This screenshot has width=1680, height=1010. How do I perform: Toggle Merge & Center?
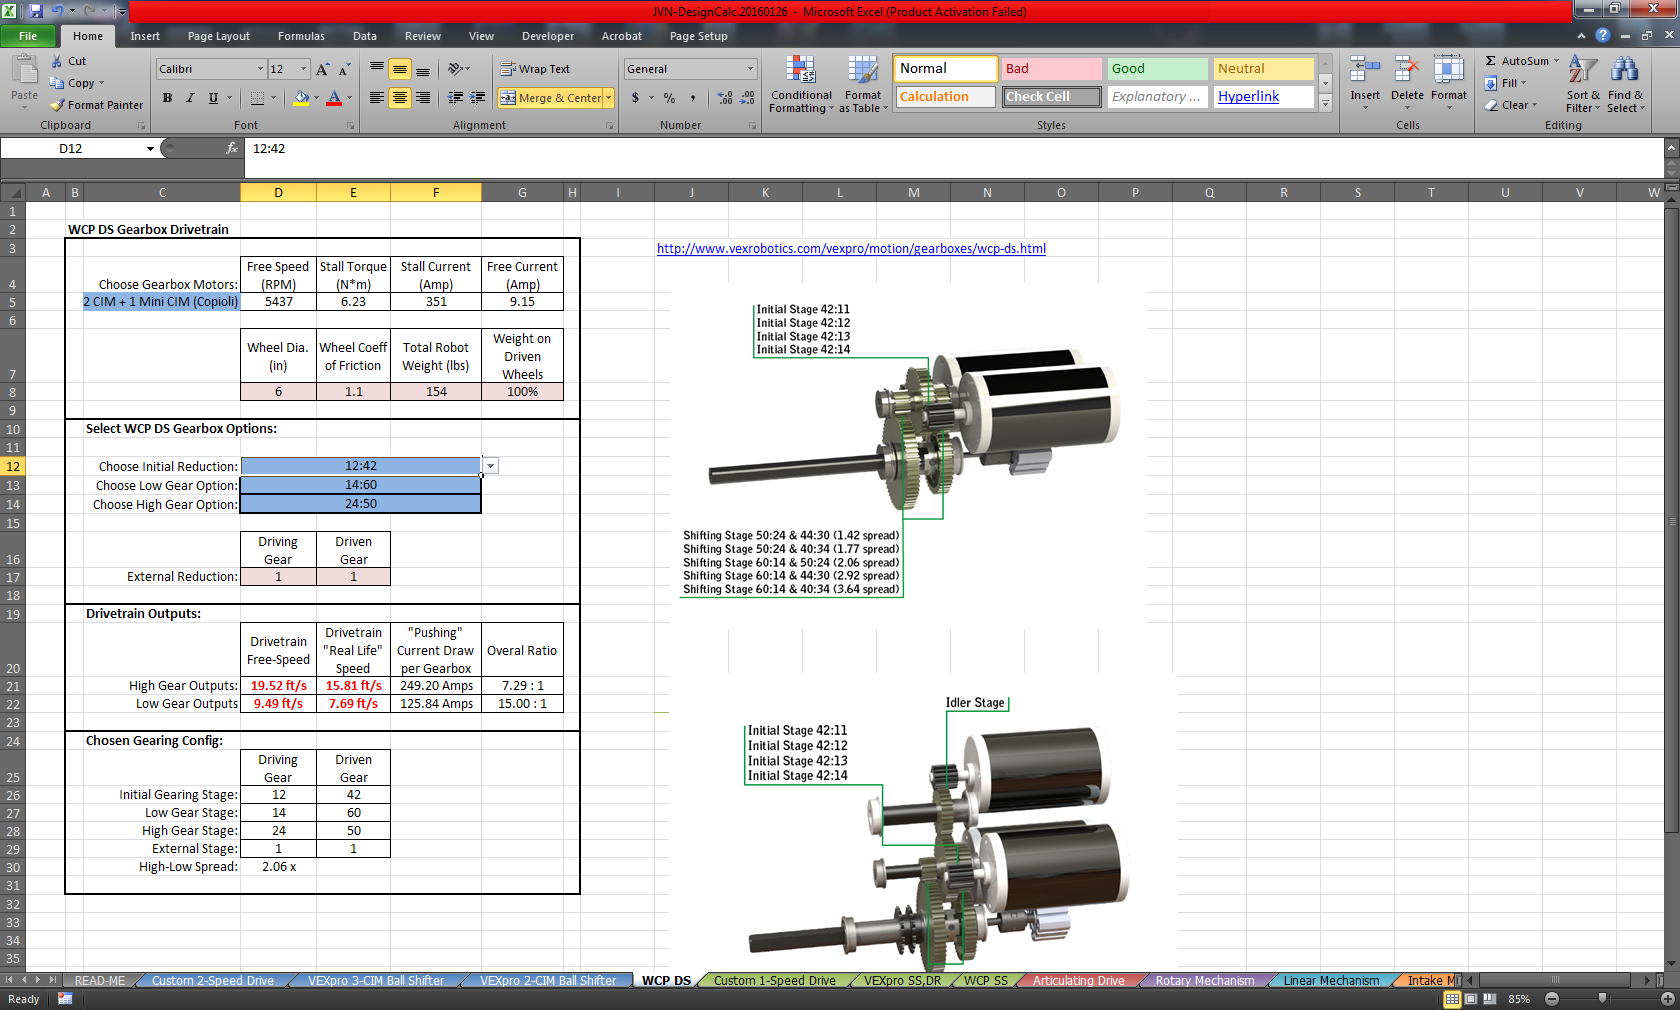pos(550,98)
